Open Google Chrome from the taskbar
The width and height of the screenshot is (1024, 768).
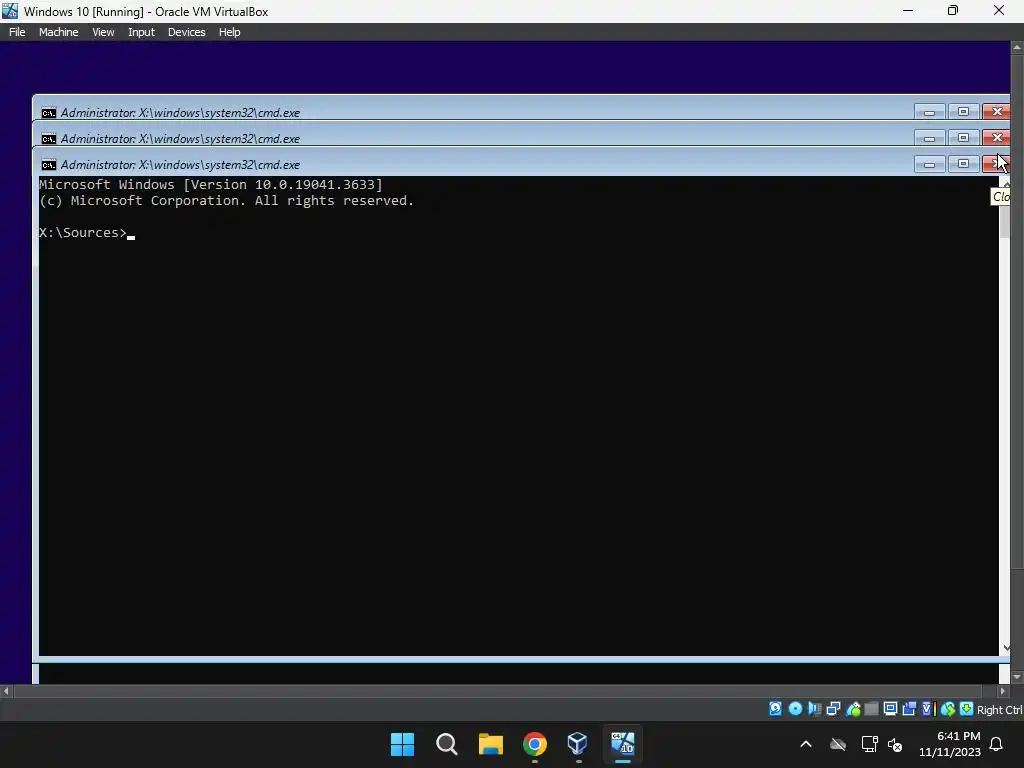535,744
